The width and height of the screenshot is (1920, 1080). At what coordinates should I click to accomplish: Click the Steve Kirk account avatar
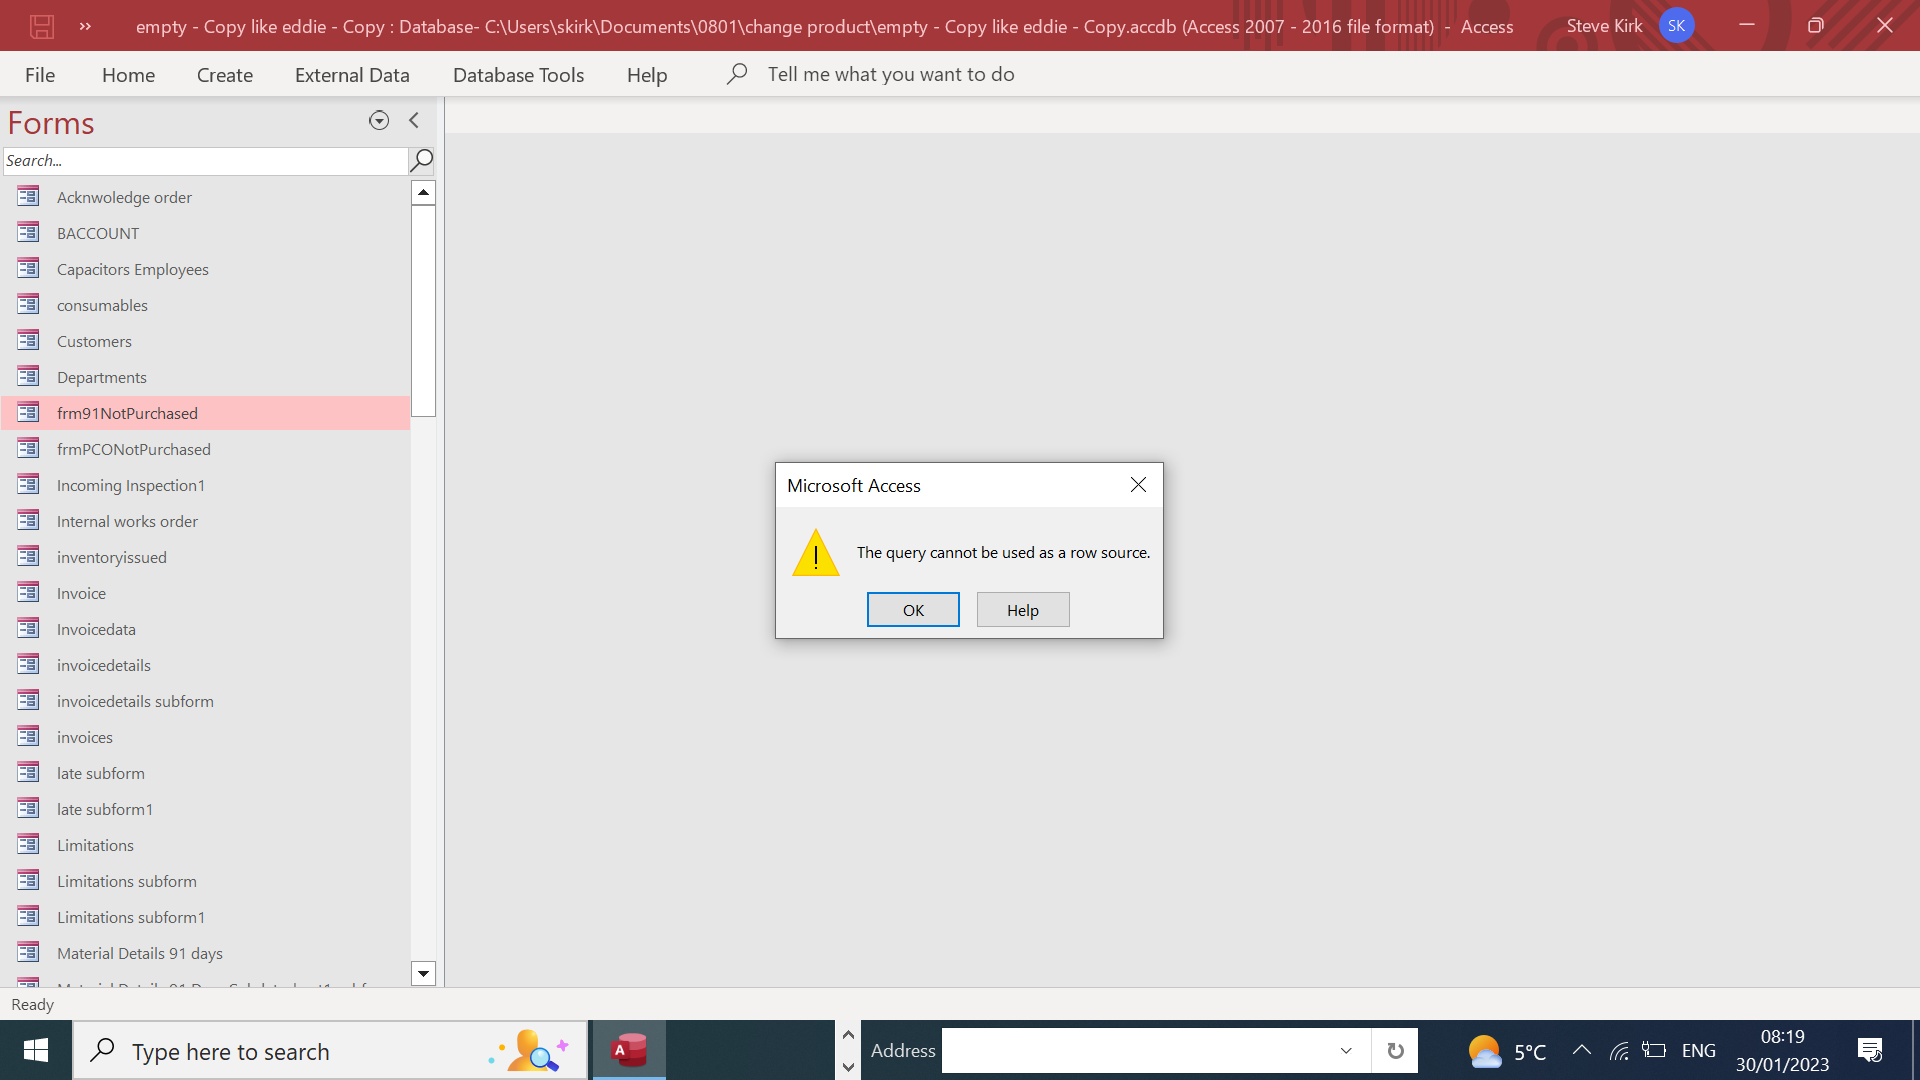pyautogui.click(x=1676, y=26)
